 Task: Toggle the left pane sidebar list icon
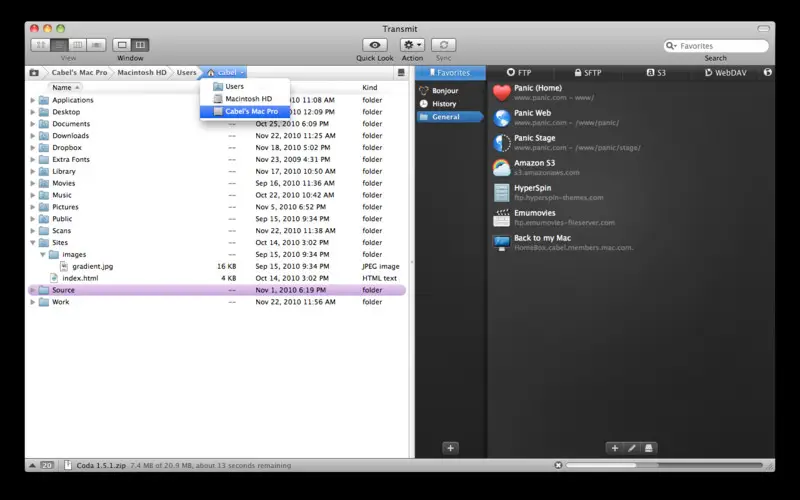point(401,72)
